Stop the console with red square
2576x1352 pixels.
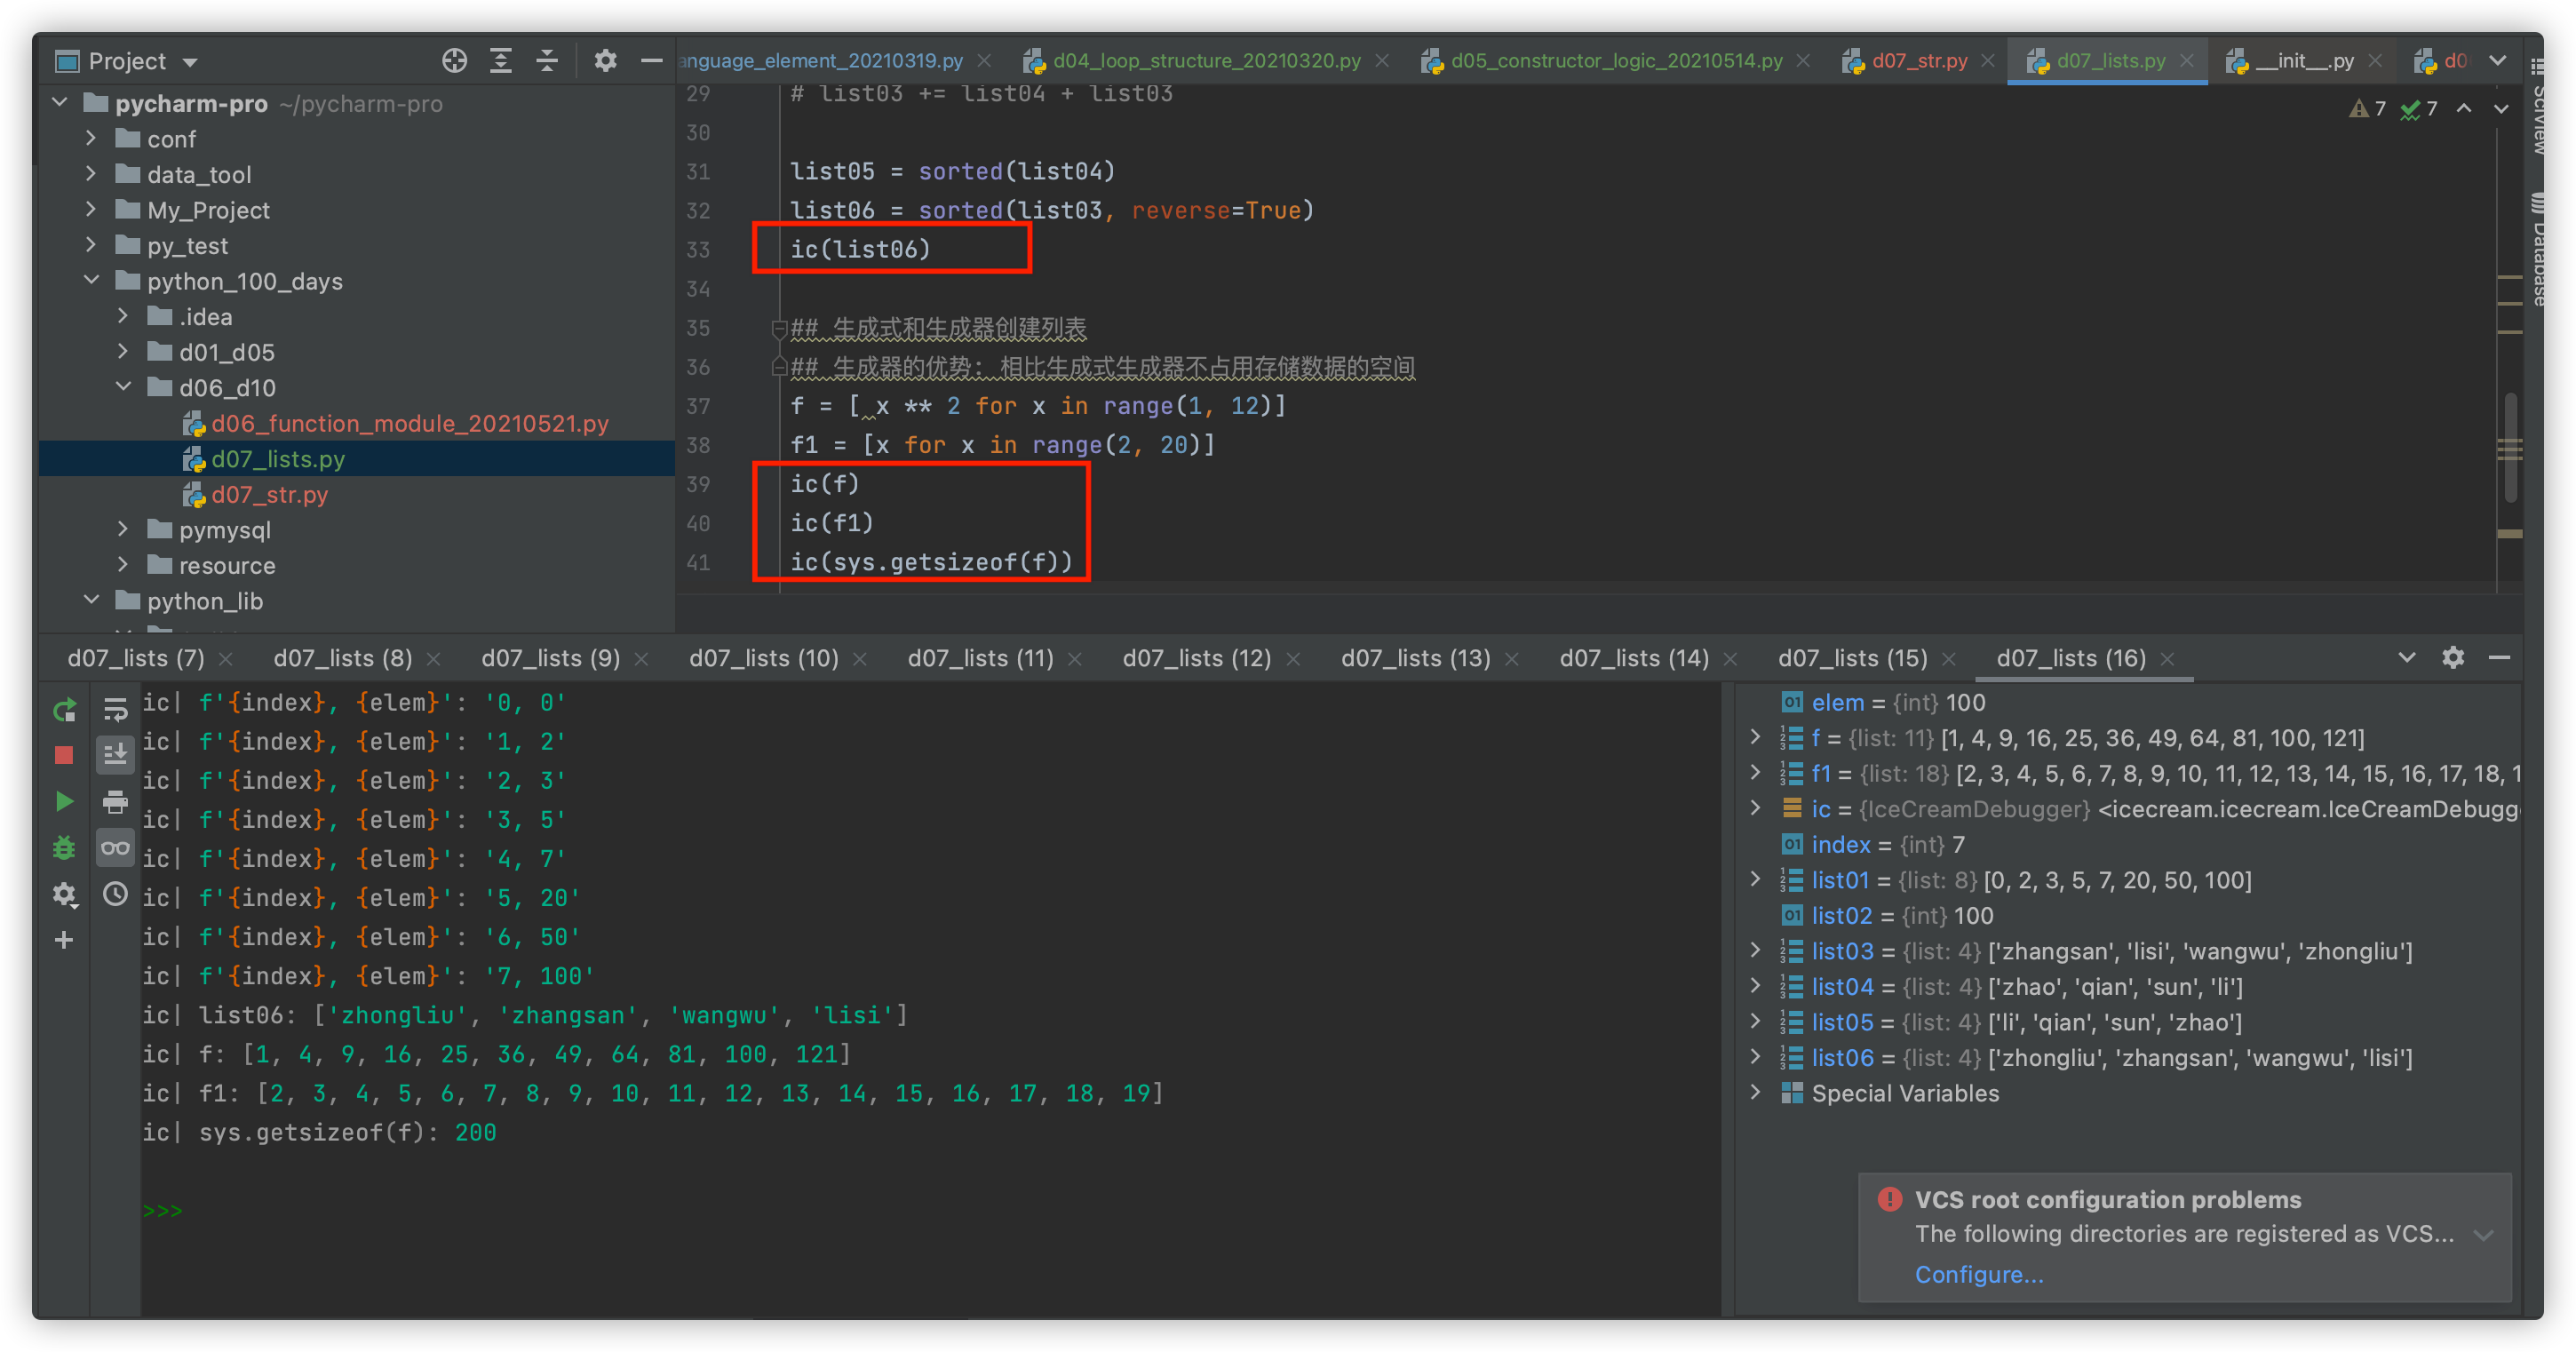coord(64,756)
